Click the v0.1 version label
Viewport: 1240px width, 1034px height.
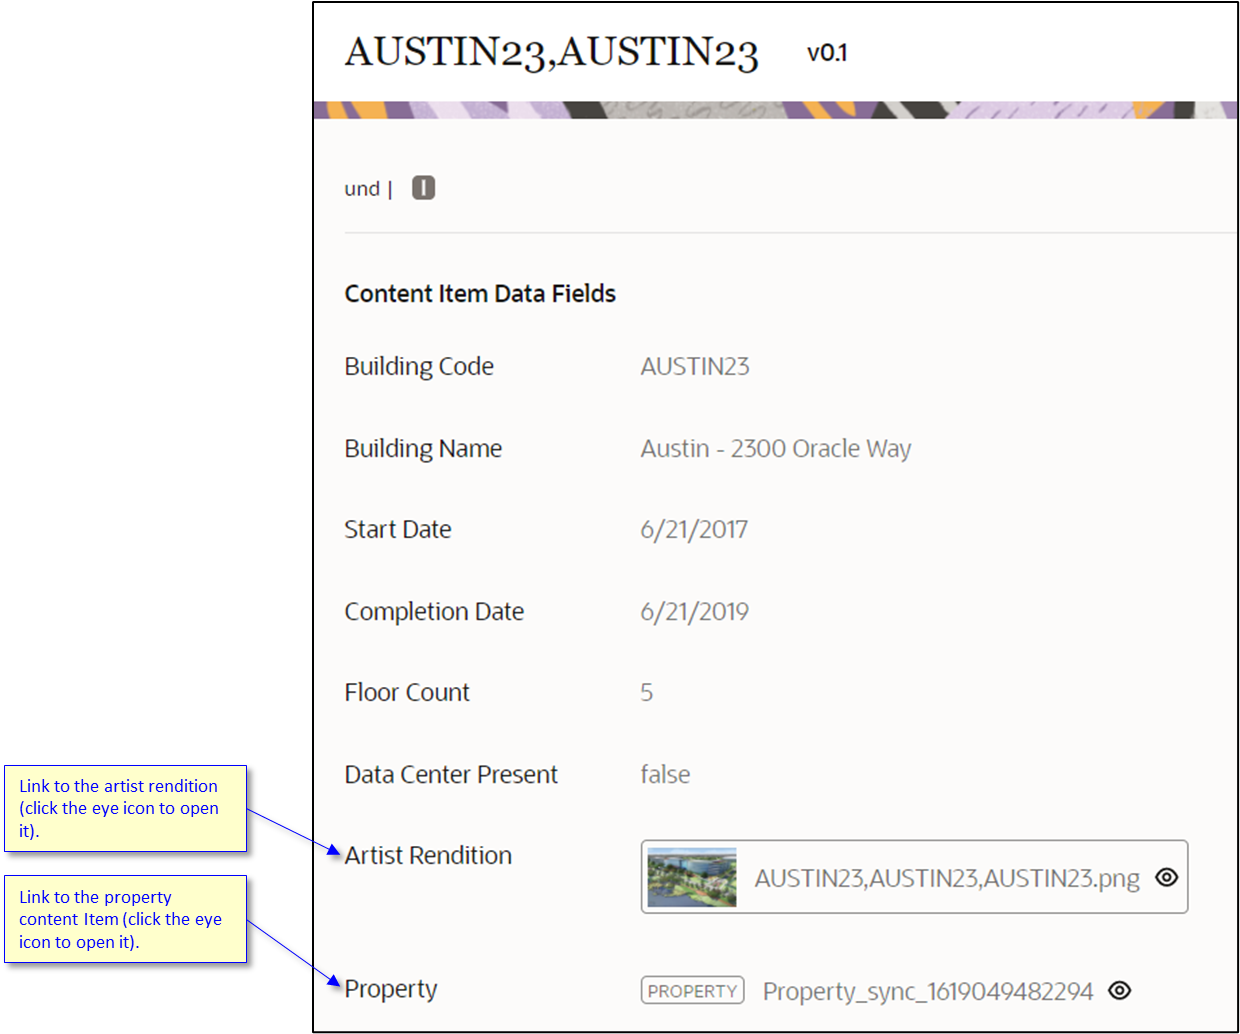point(827,53)
